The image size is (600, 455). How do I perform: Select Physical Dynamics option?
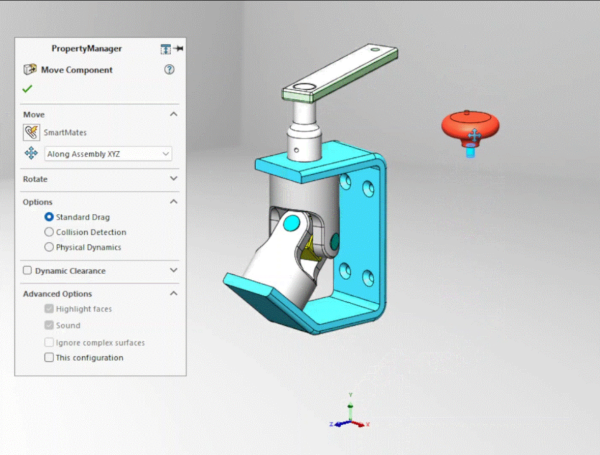tap(49, 247)
